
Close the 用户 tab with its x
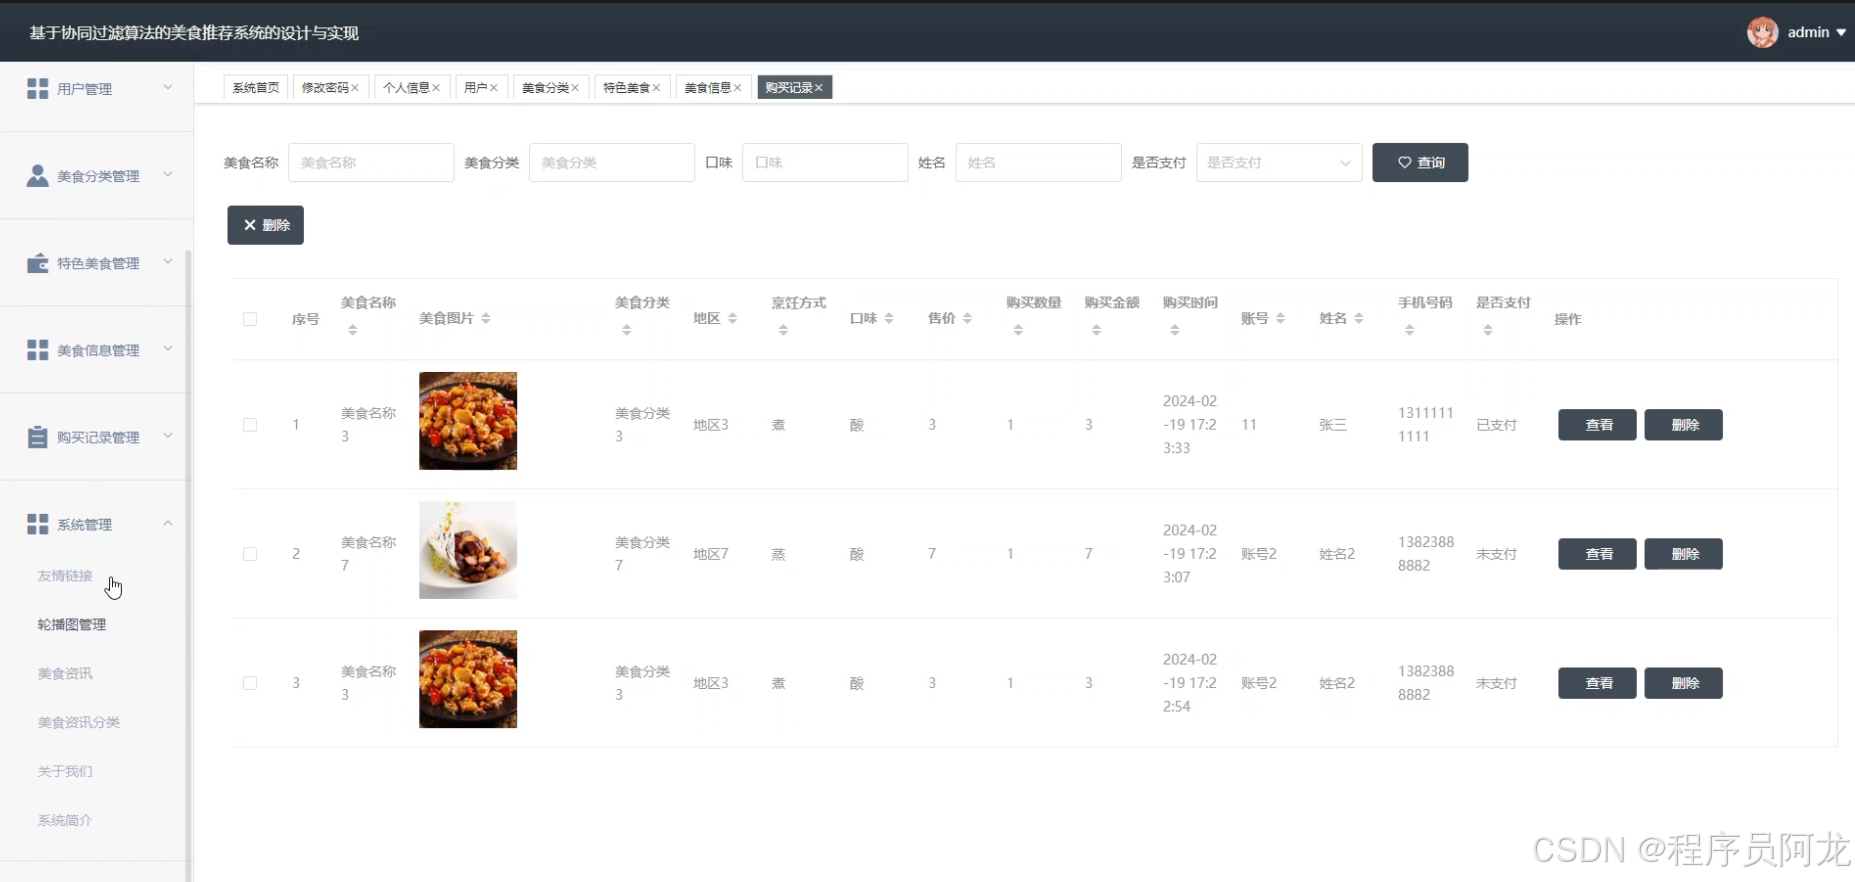point(494,88)
